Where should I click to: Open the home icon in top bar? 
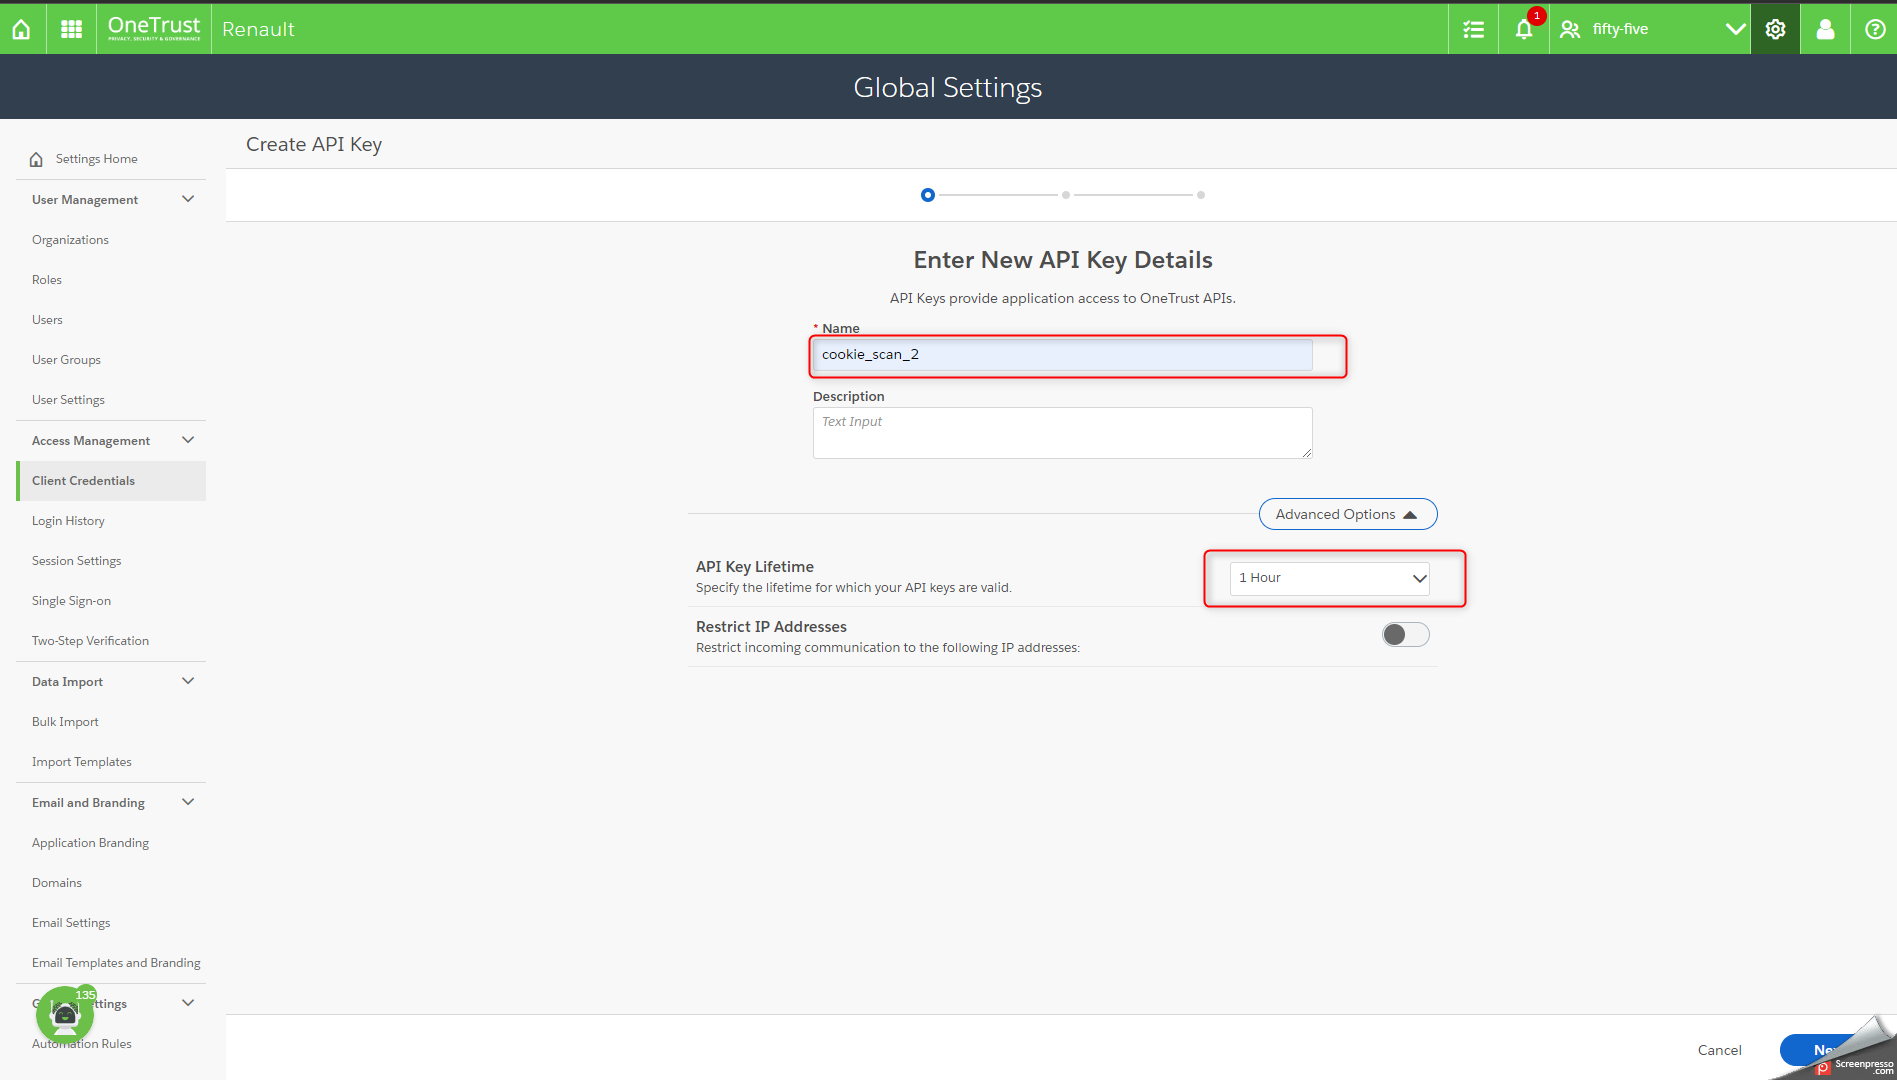coord(21,29)
